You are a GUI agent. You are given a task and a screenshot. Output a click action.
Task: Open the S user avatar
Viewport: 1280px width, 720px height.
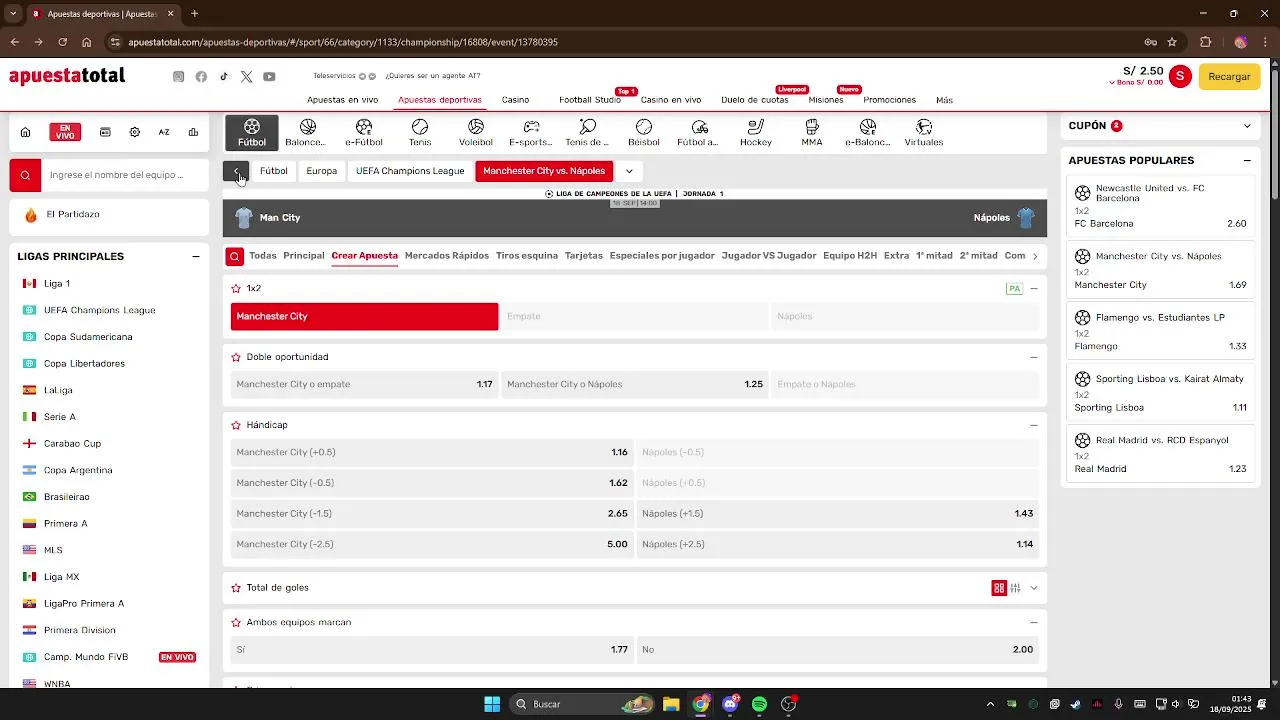pos(1180,76)
